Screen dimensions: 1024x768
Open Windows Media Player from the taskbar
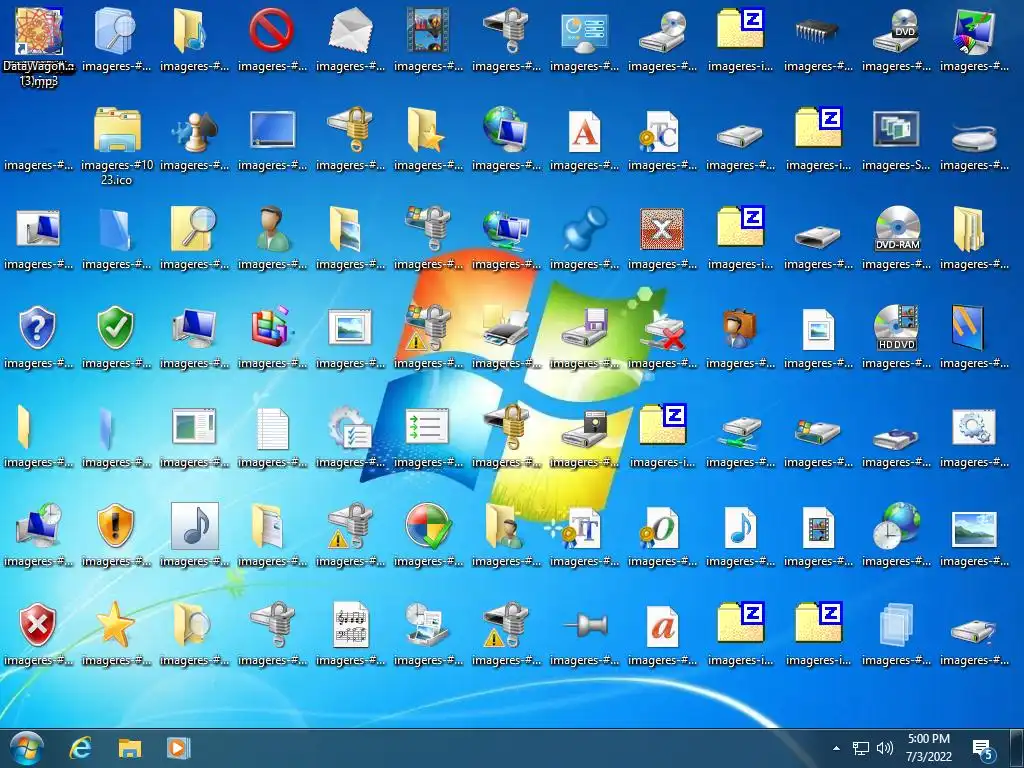[x=178, y=748]
